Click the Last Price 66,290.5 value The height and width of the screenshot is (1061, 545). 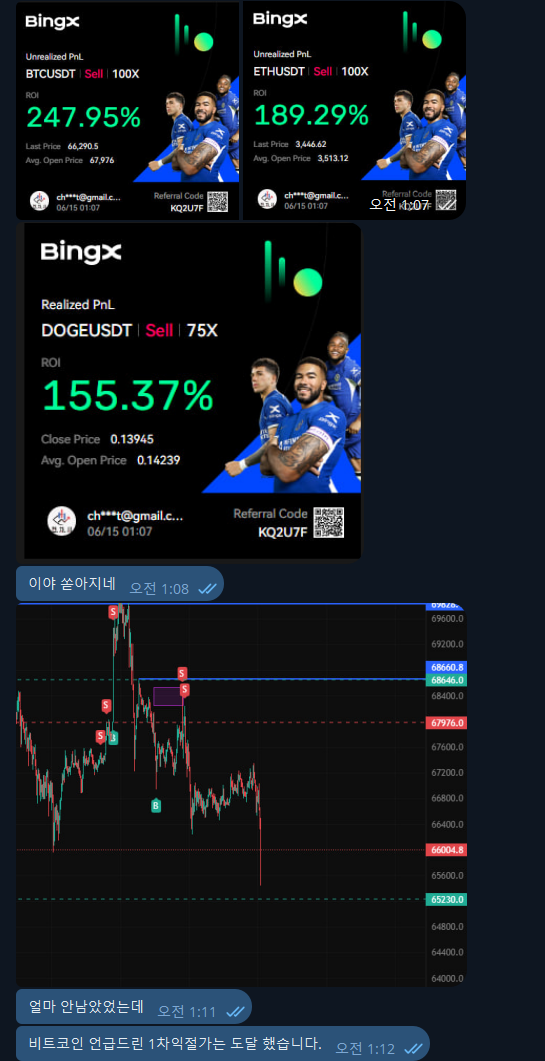[85, 145]
